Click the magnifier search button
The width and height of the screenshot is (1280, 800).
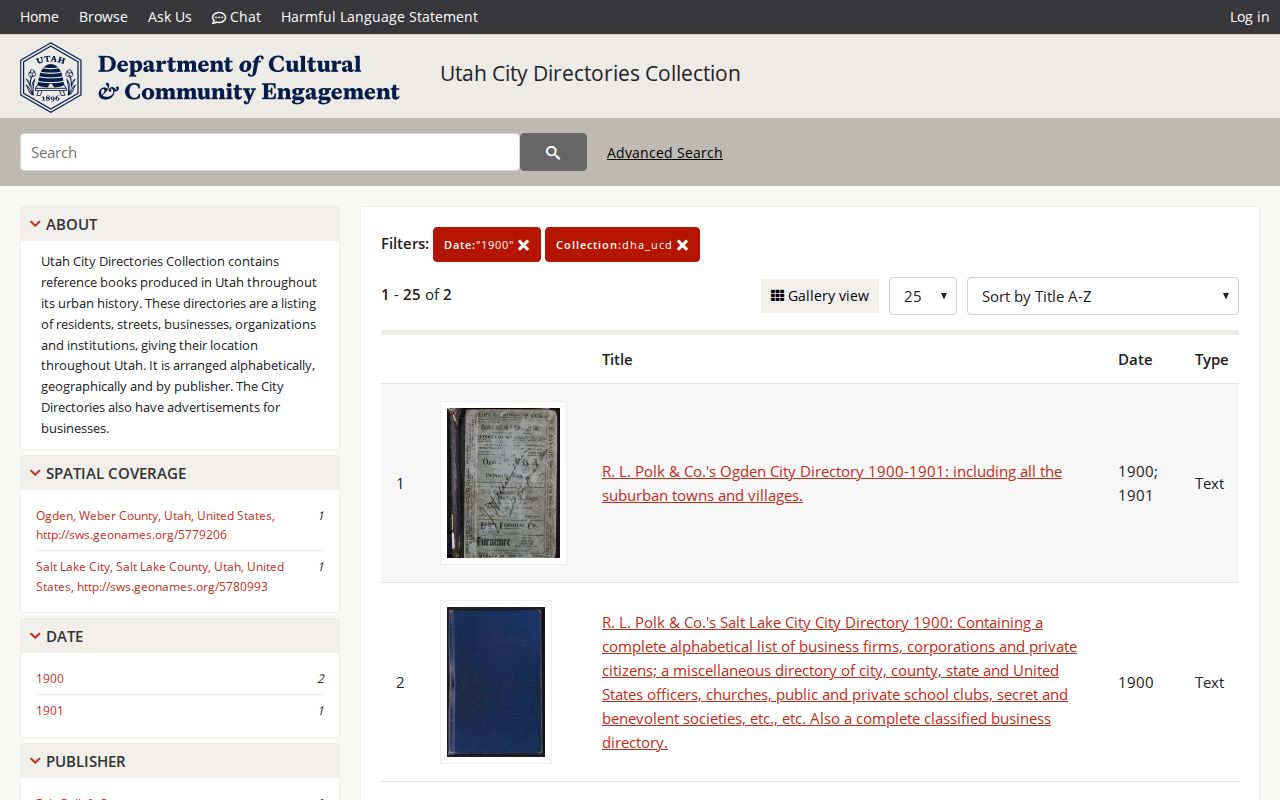pos(553,152)
